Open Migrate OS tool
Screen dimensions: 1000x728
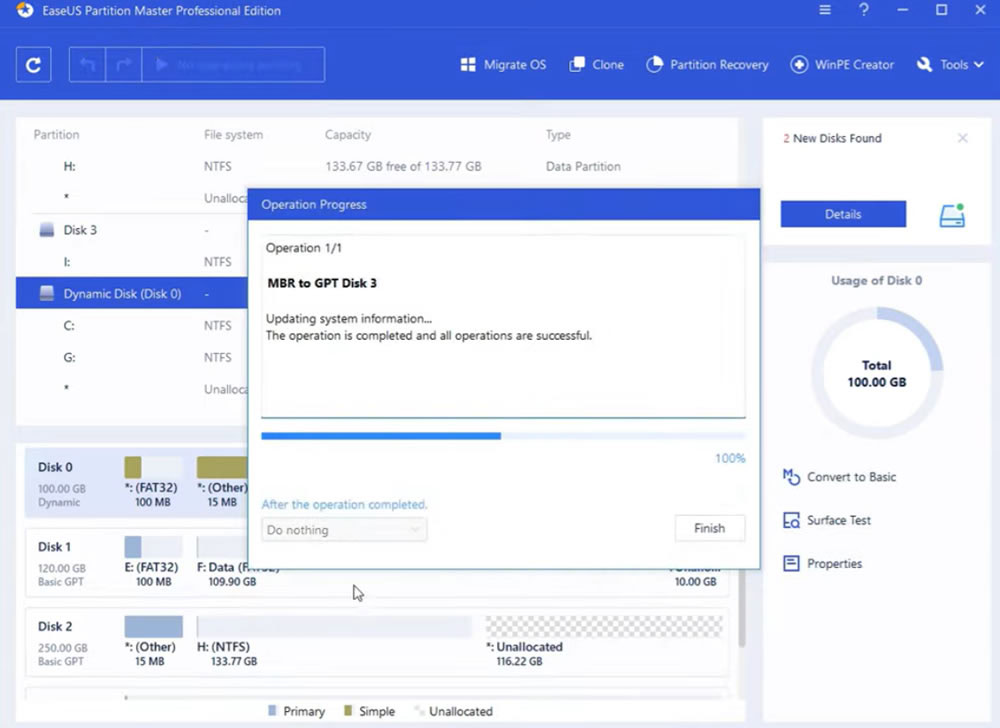pos(503,64)
